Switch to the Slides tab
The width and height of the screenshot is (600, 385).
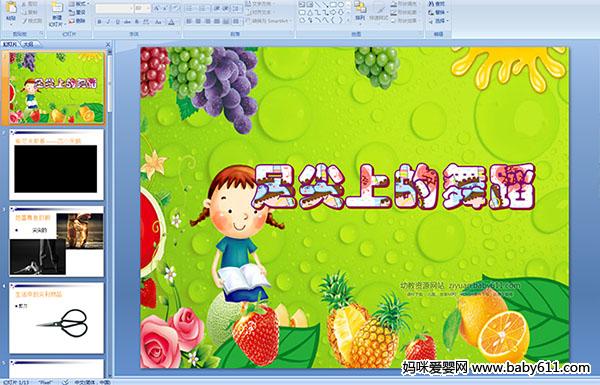10,44
